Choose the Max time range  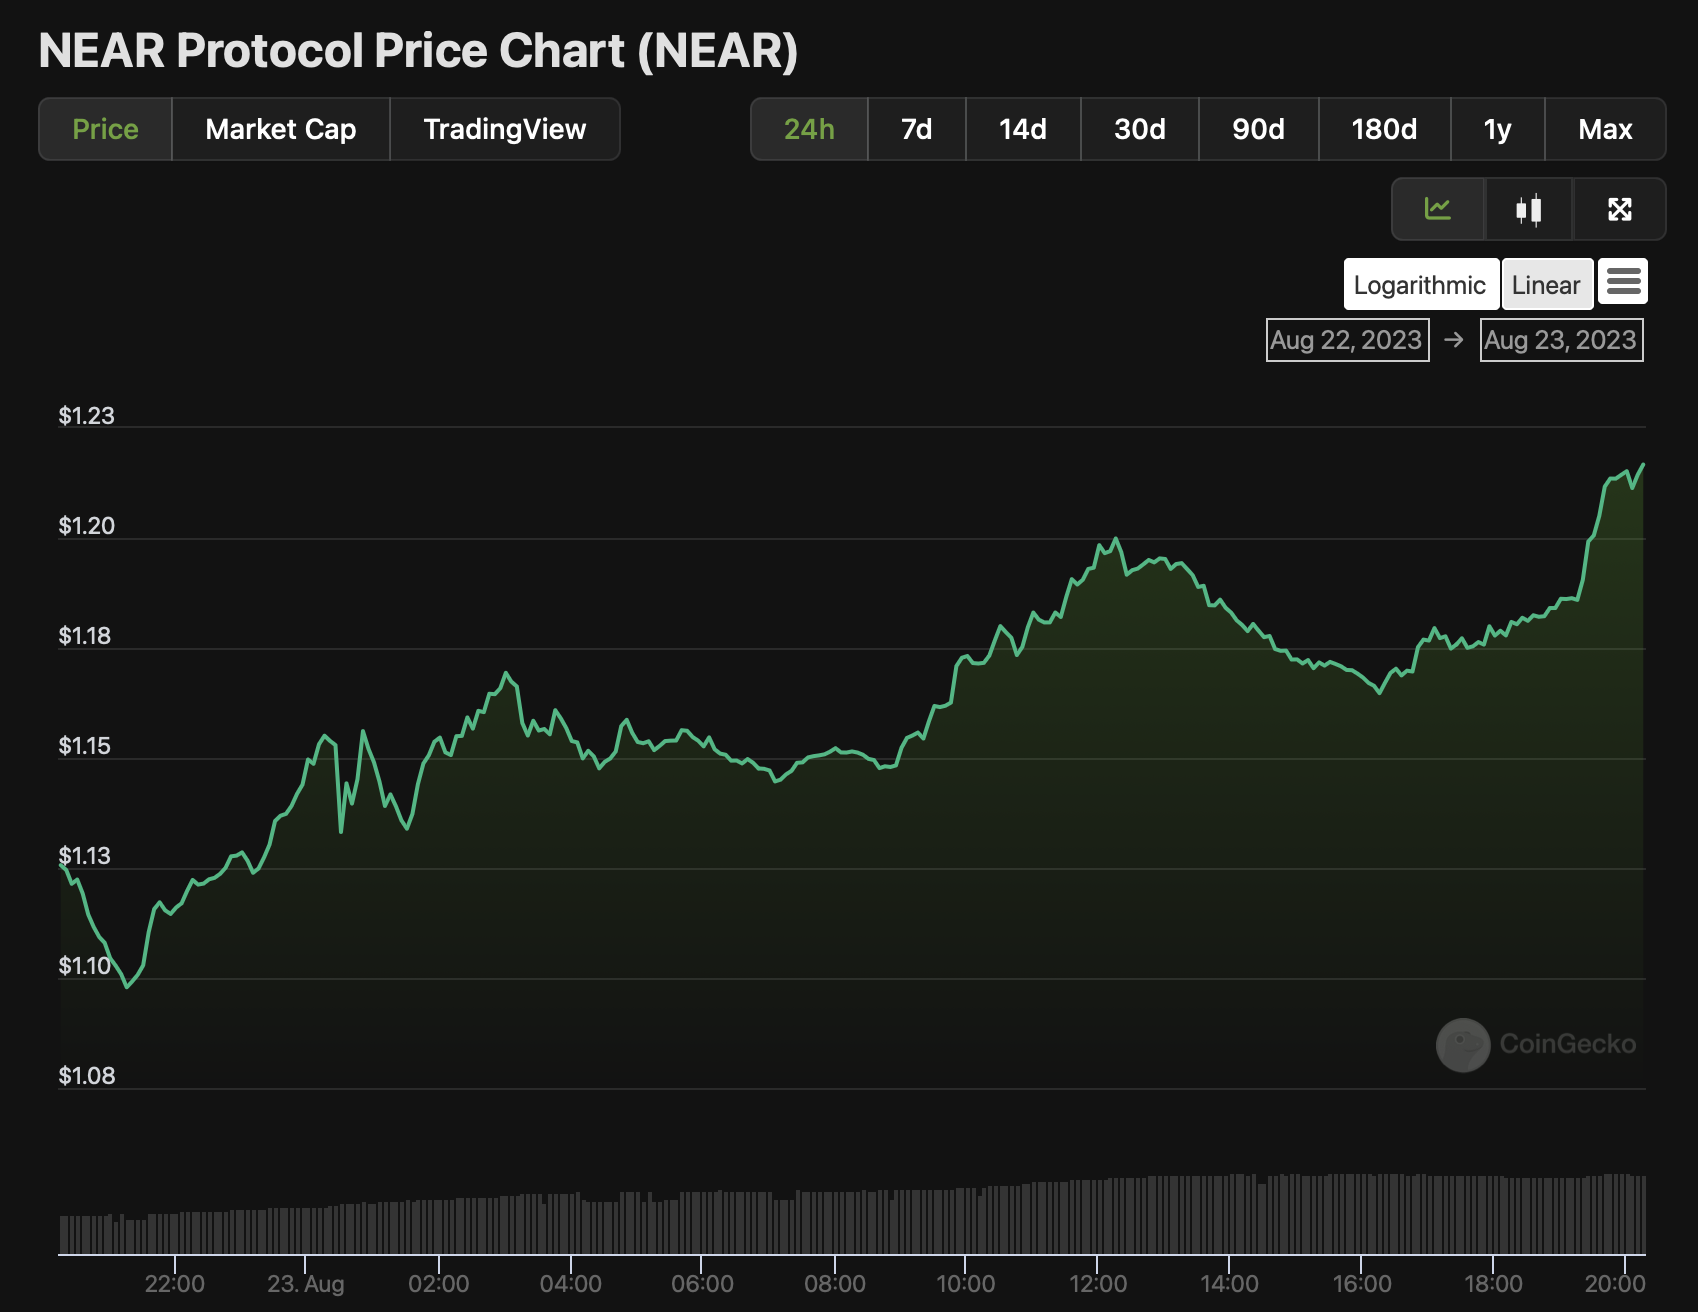tap(1605, 129)
